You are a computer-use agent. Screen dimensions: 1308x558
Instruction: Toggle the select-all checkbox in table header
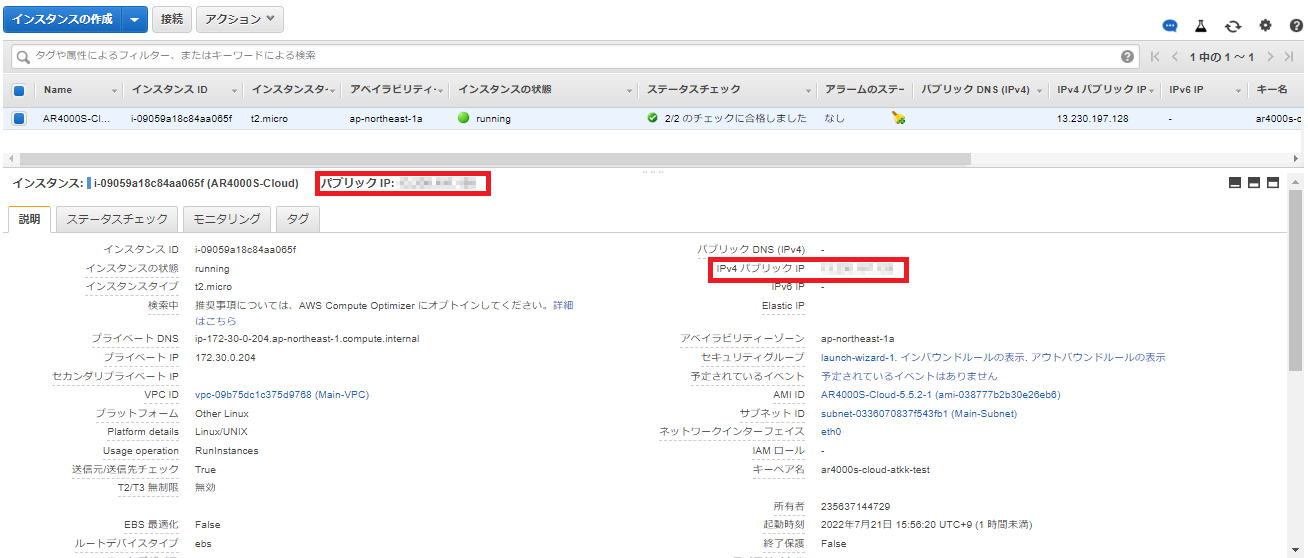[x=19, y=90]
